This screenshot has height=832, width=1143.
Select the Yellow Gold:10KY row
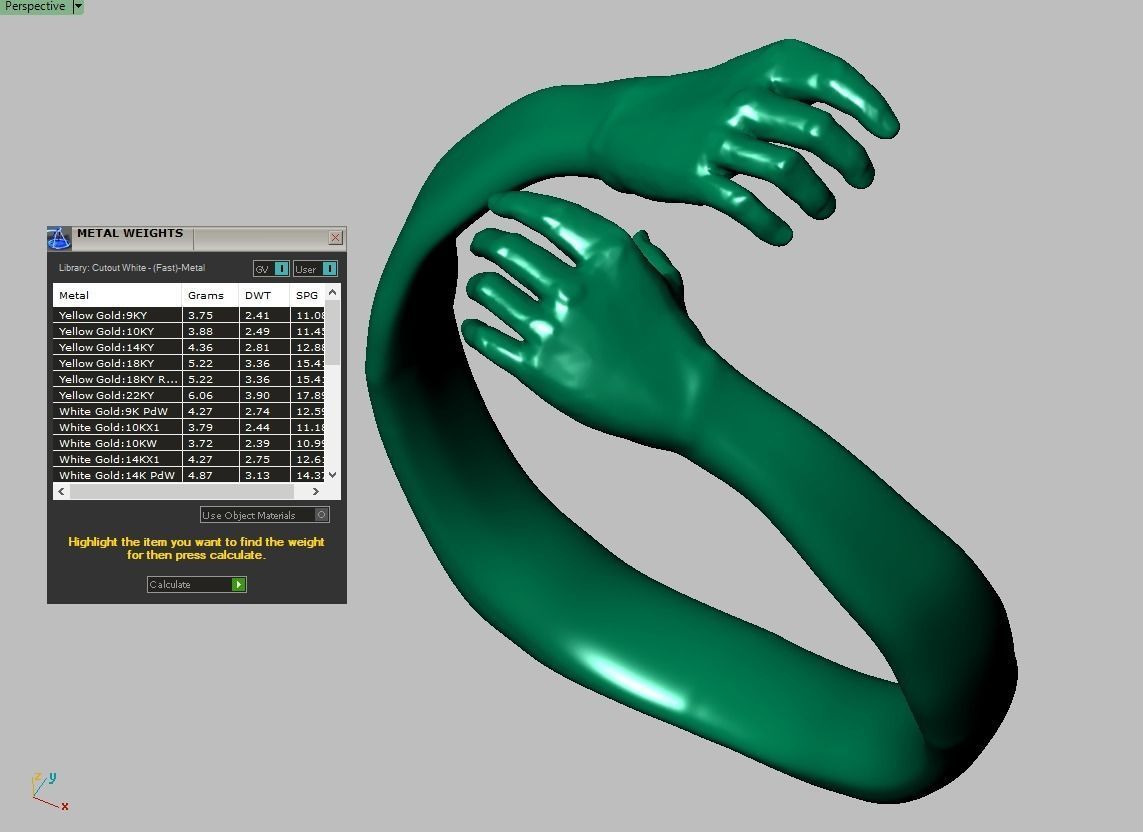click(x=188, y=331)
